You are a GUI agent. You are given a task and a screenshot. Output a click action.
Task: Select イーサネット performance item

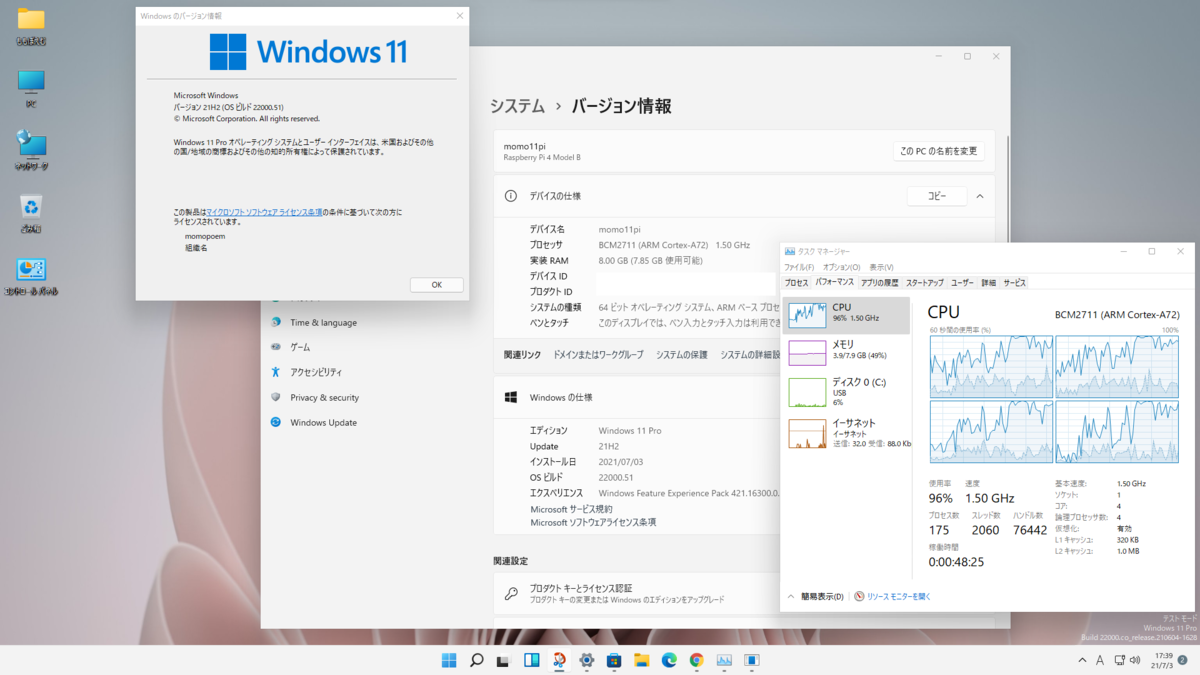[x=848, y=433]
